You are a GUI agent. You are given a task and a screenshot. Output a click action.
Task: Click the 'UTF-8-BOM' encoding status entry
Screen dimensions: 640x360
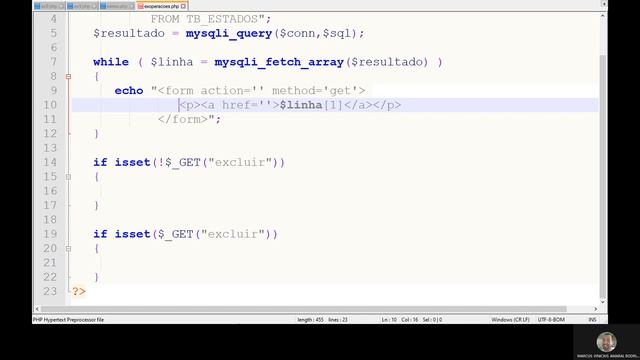[551, 320]
